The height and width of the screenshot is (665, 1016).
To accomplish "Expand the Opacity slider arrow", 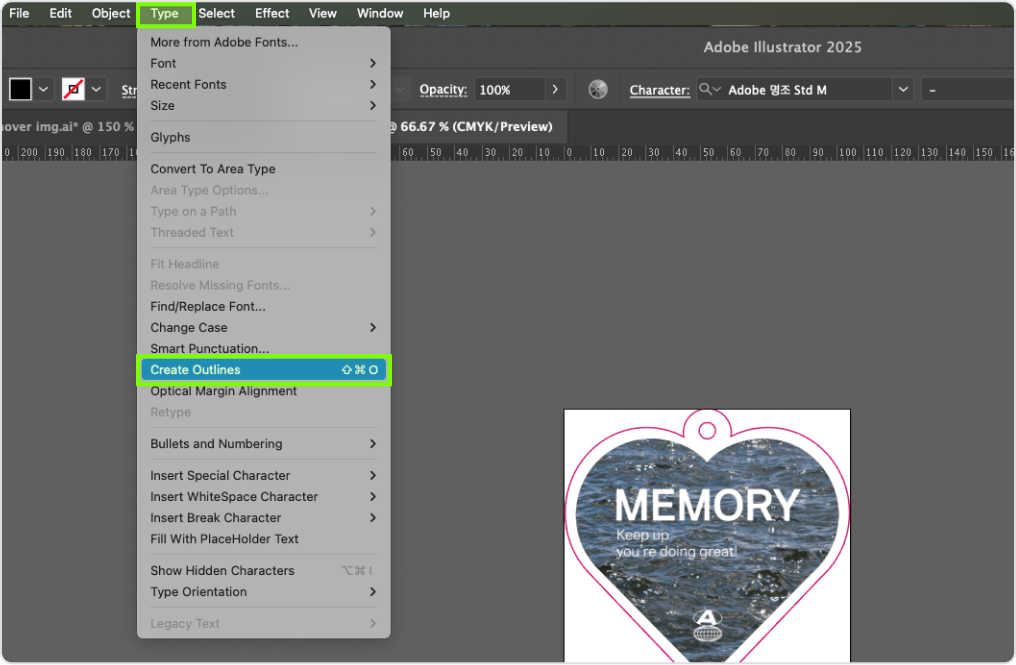I will tap(556, 90).
